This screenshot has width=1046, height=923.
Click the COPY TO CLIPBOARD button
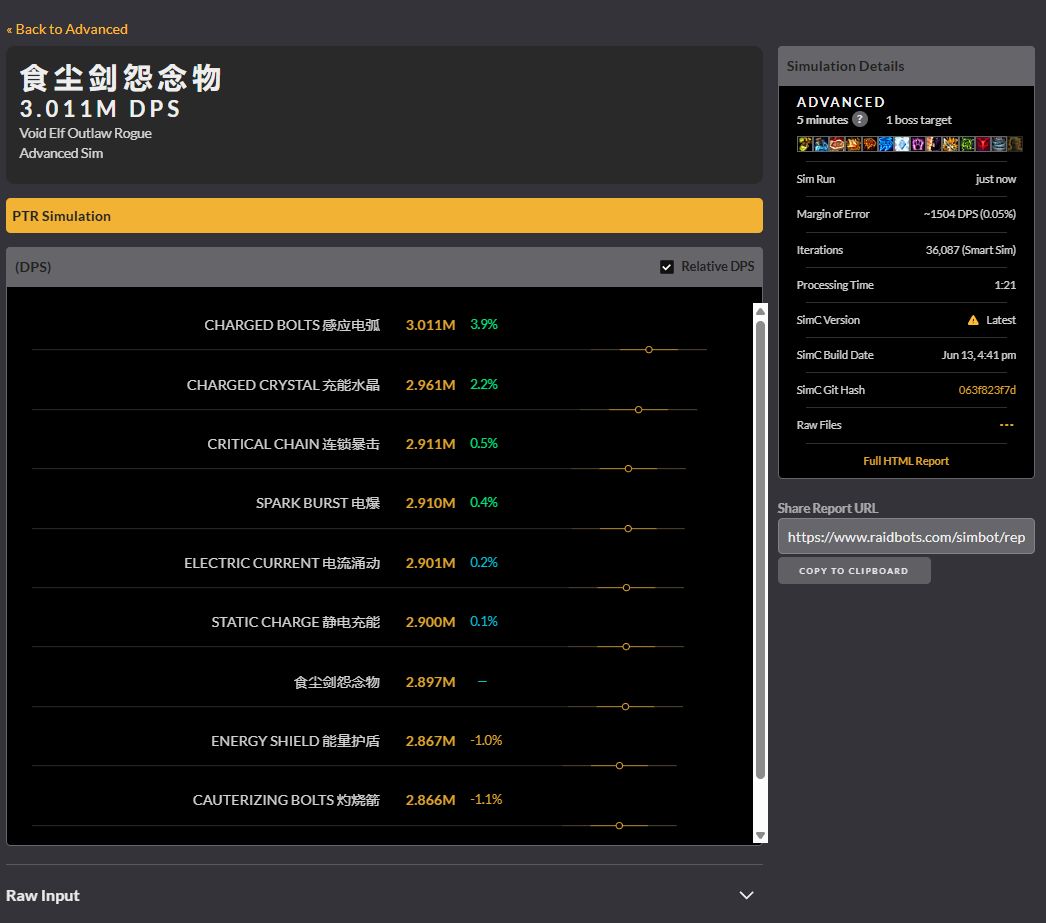(x=854, y=570)
